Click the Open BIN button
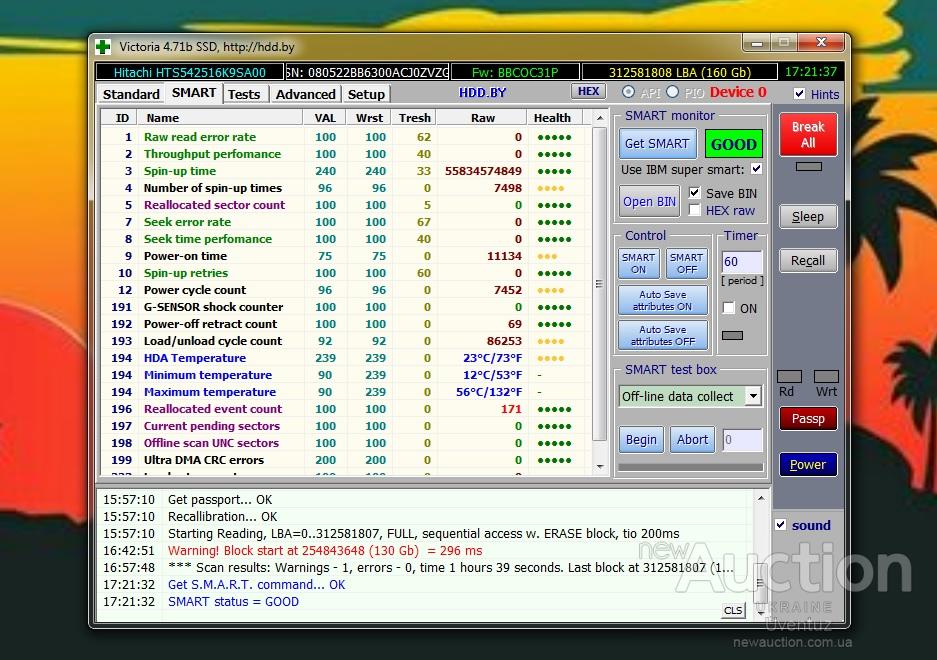The height and width of the screenshot is (660, 937). click(649, 201)
